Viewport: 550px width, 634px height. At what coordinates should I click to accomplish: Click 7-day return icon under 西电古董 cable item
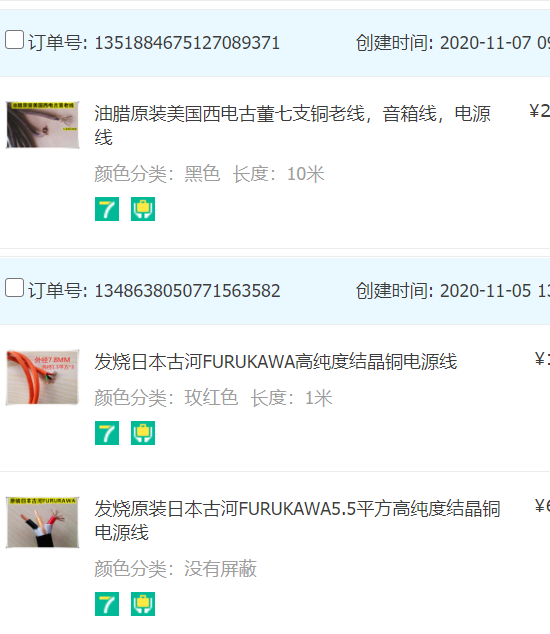point(107,209)
